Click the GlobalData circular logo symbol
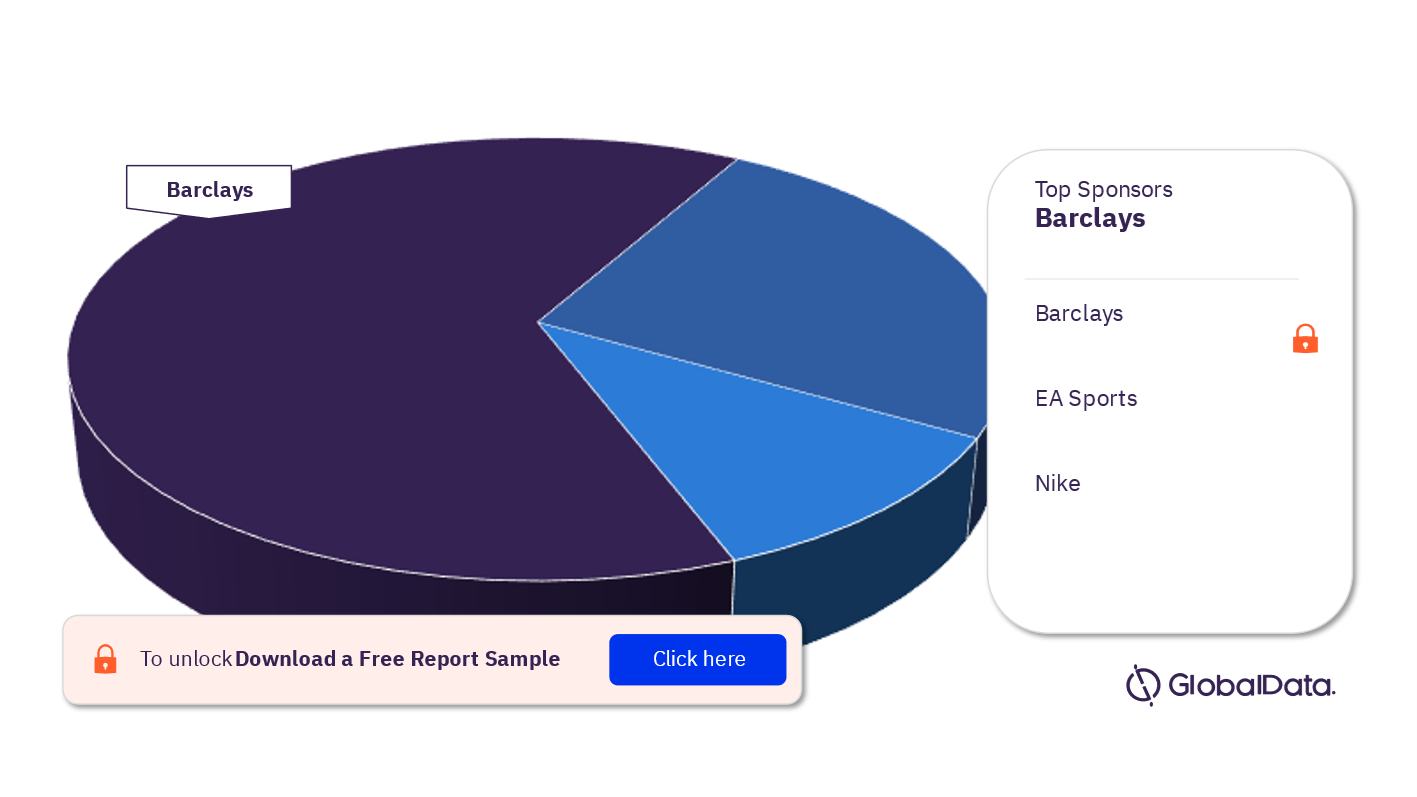Image resolution: width=1417 pixels, height=797 pixels. pos(1142,685)
